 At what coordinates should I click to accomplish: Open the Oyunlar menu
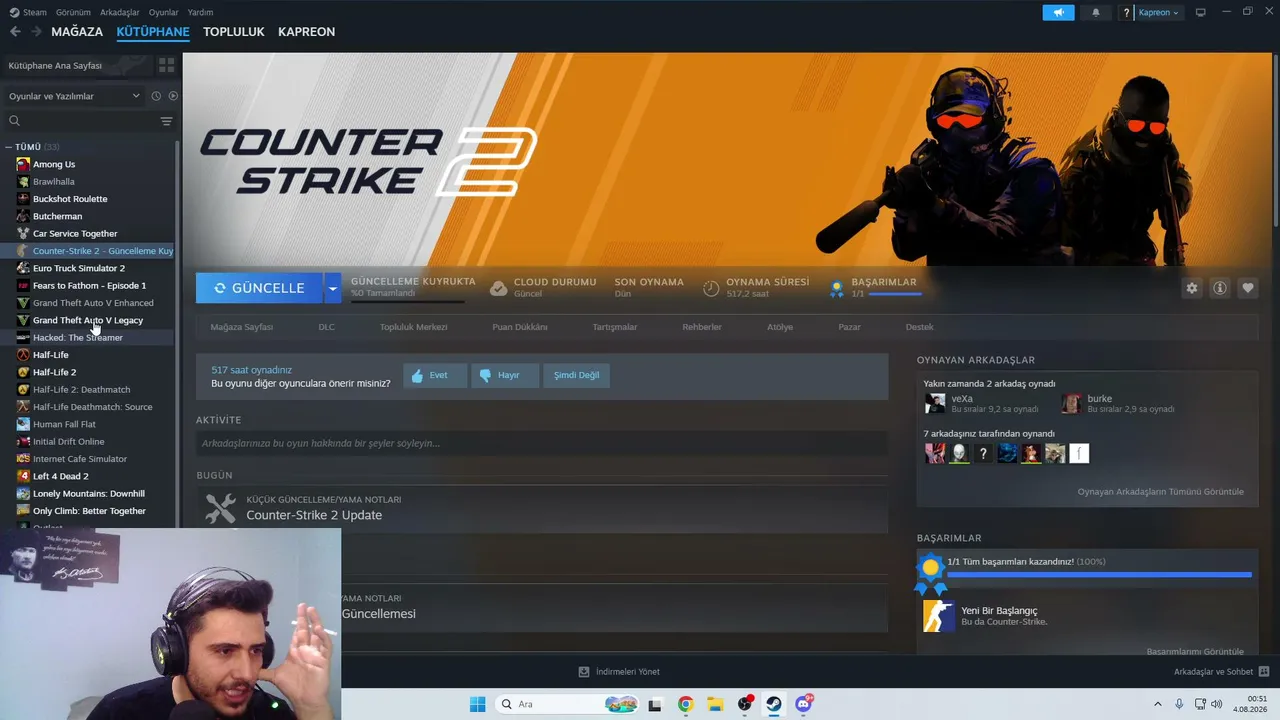coord(163,12)
